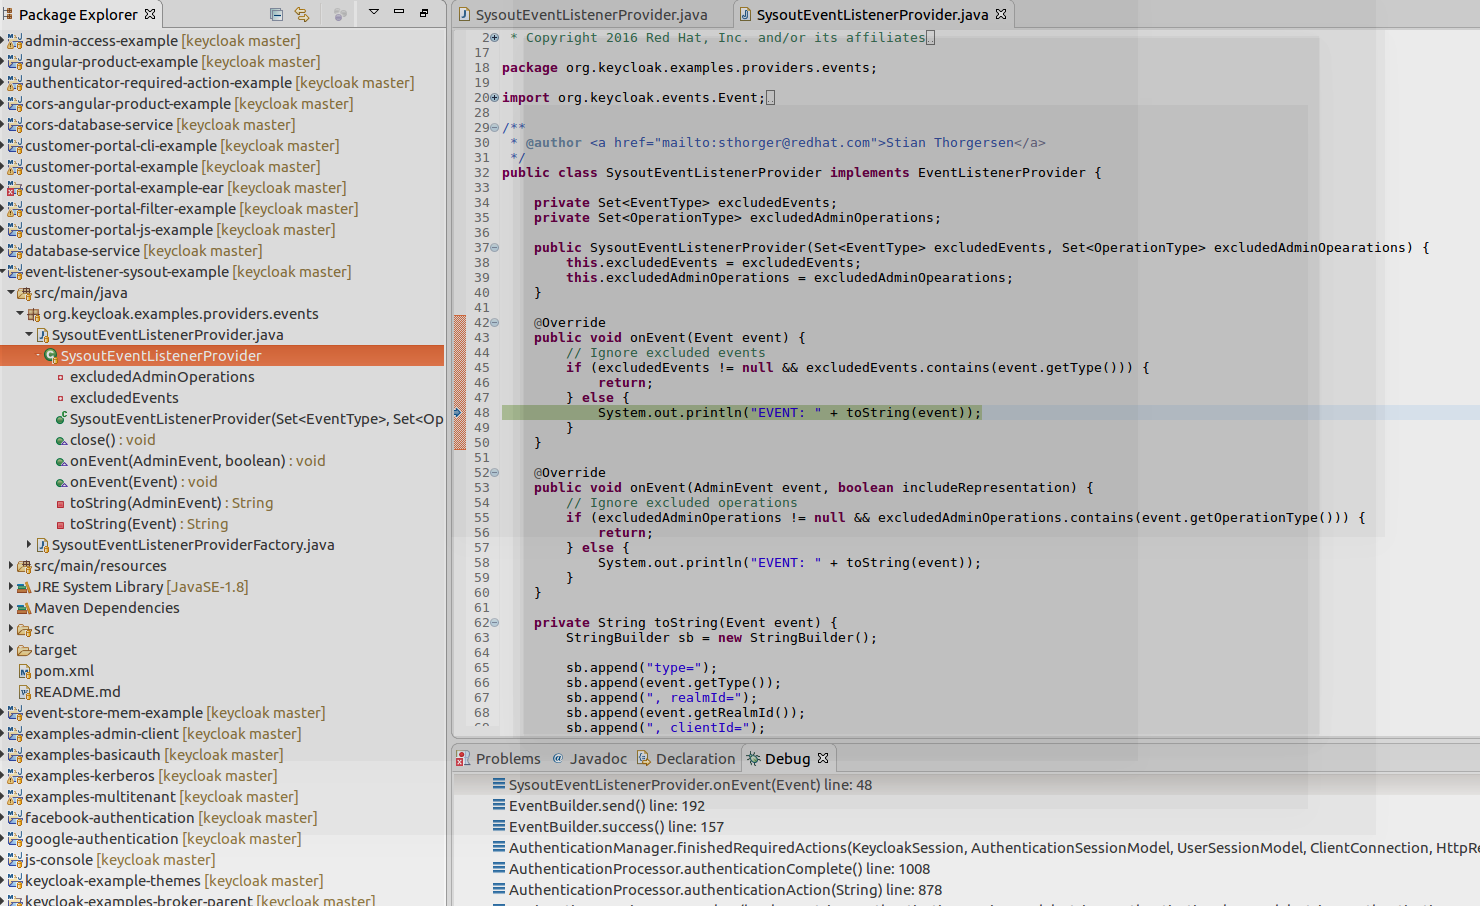Open Package Explorer view menu arrow
Image resolution: width=1480 pixels, height=906 pixels.
click(x=374, y=12)
